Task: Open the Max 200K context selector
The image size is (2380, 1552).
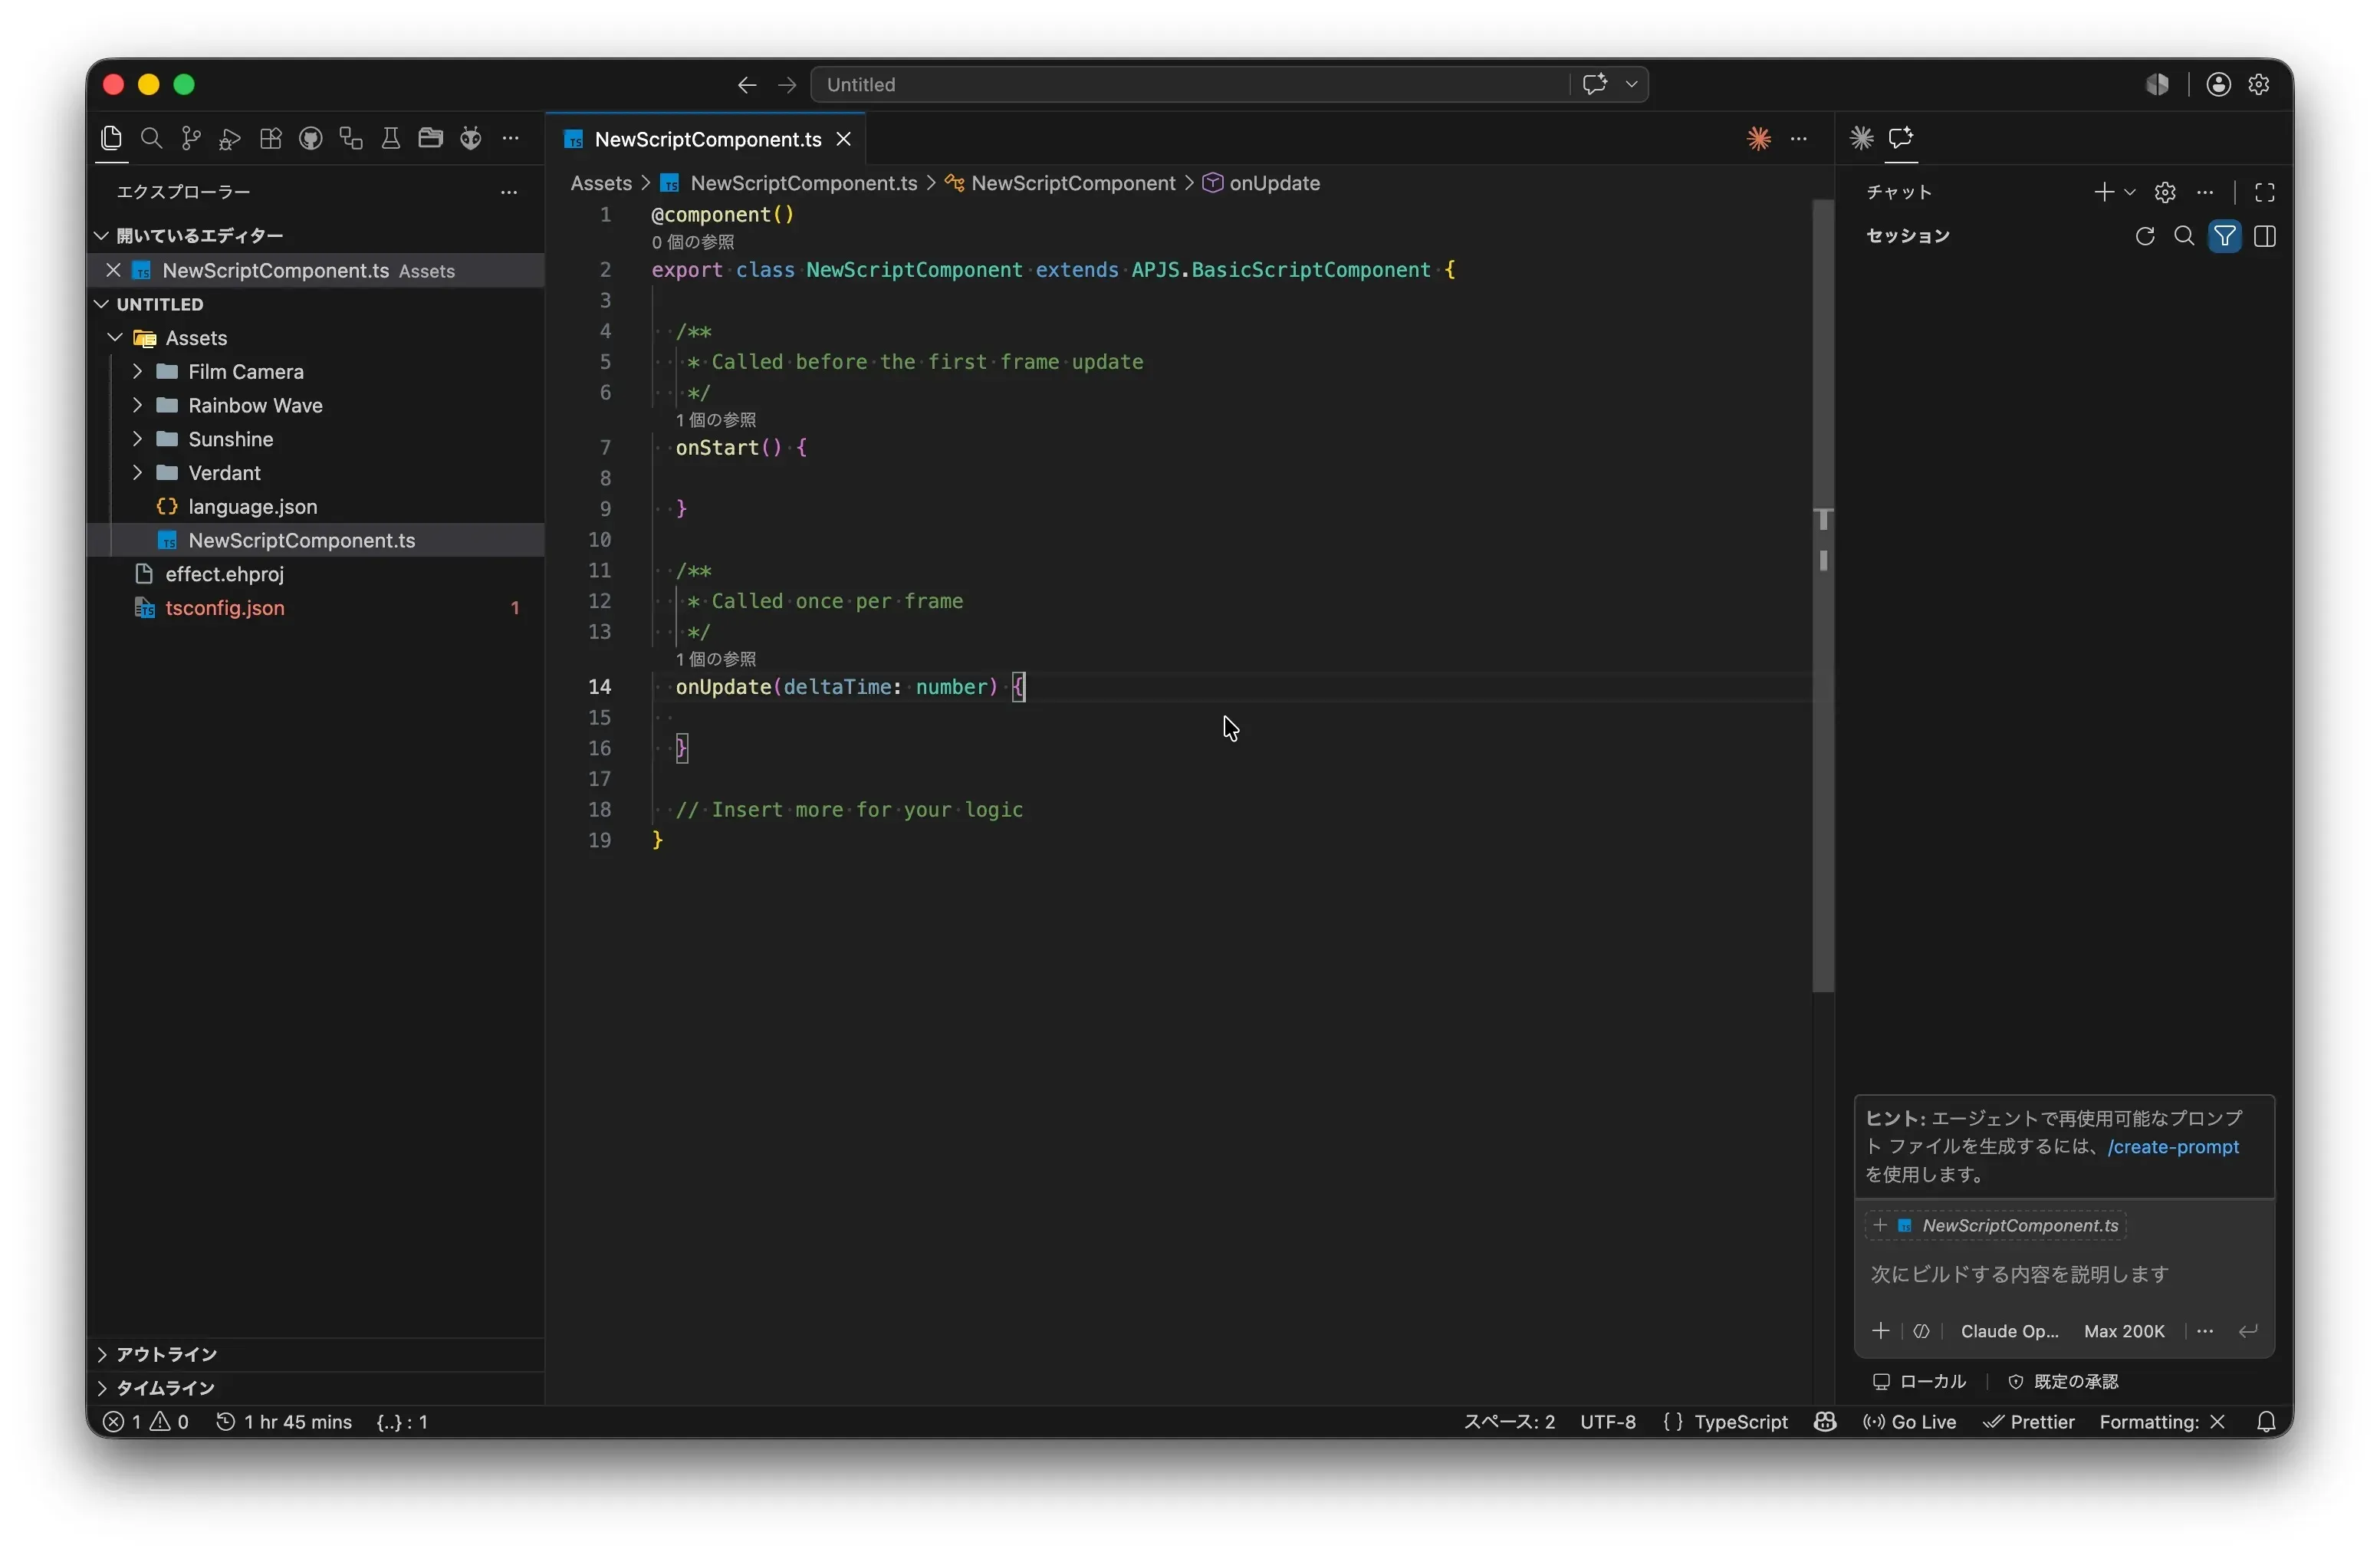Action: point(2124,1331)
